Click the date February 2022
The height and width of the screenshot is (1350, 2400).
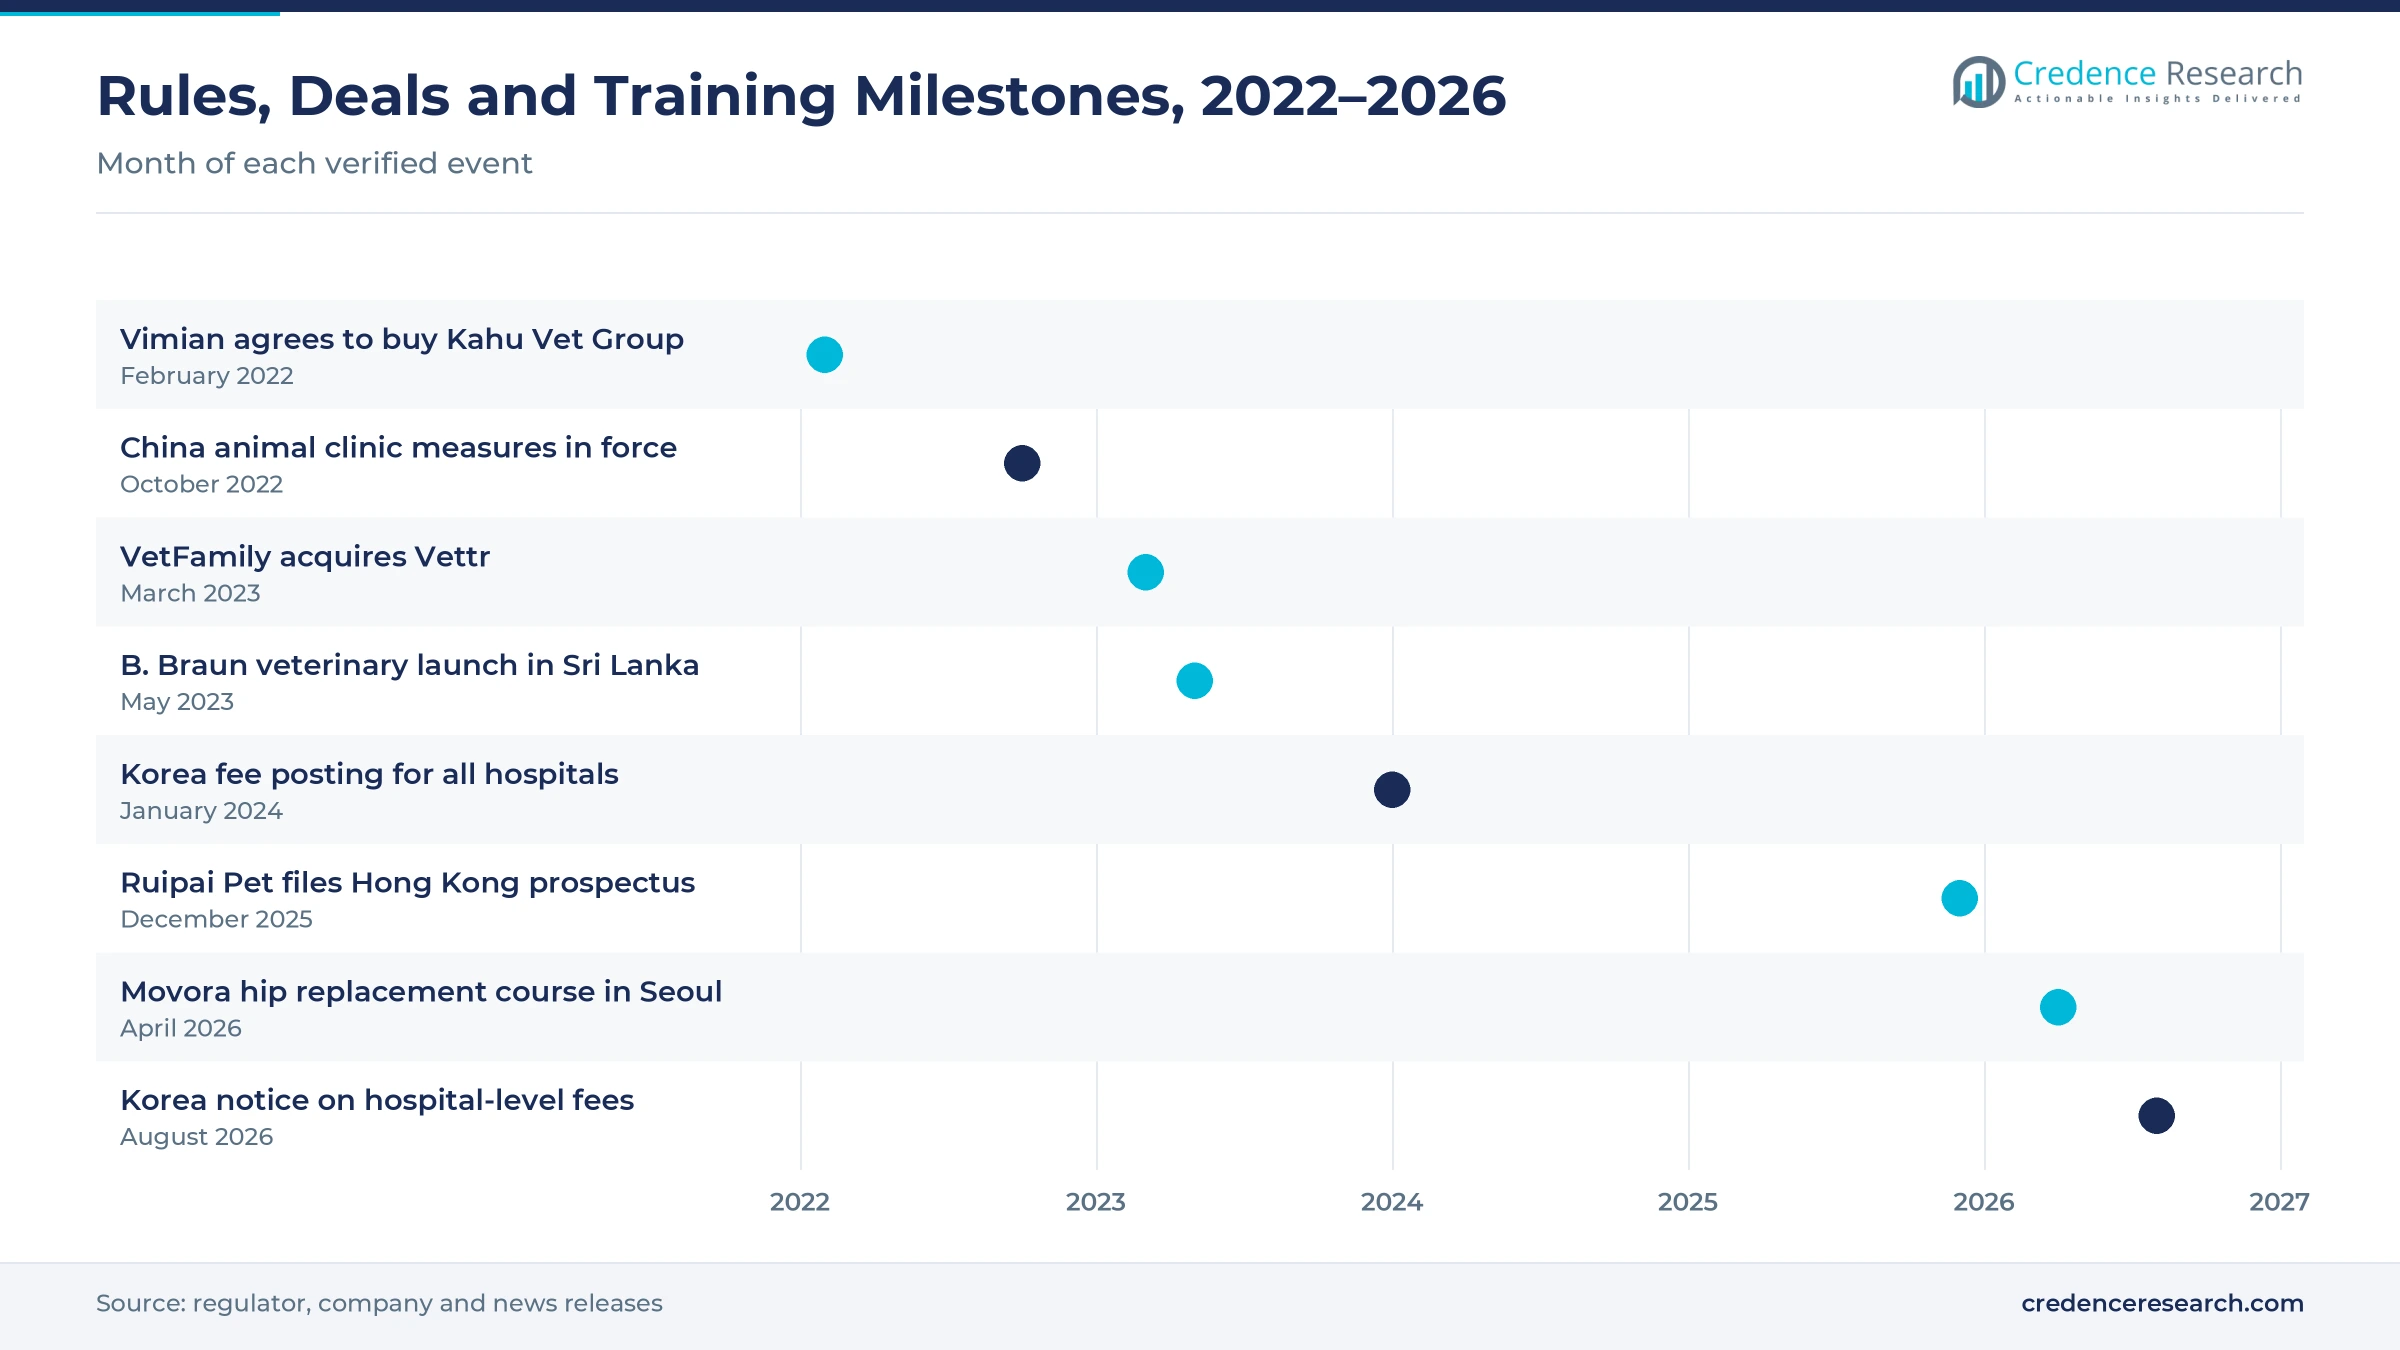click(207, 376)
